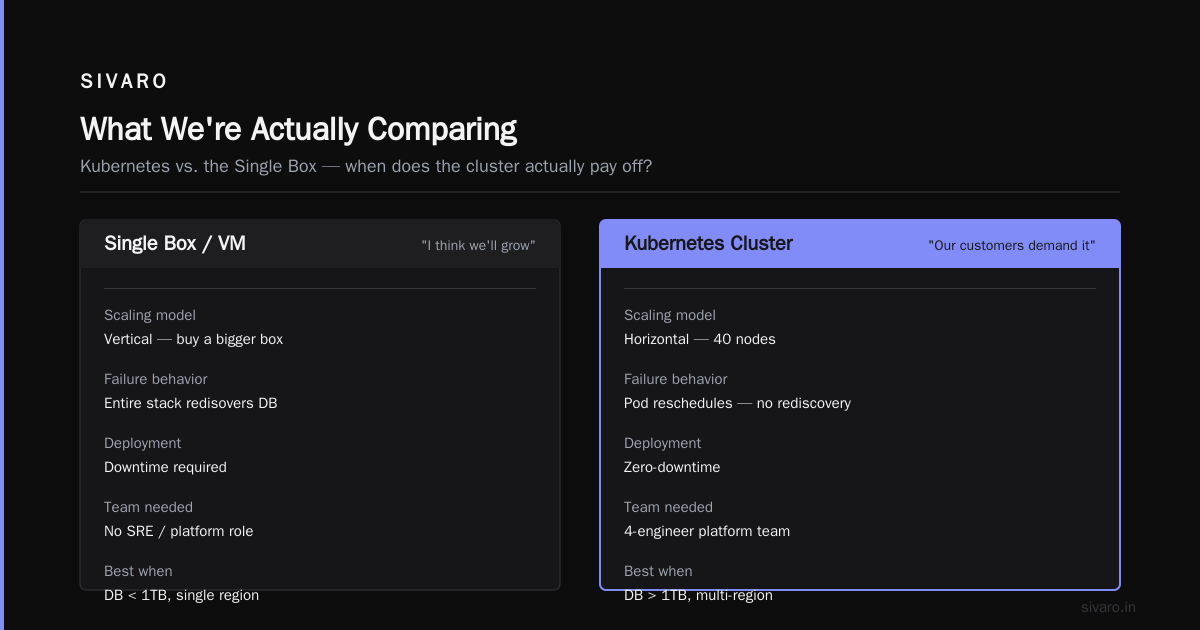
Task: Click "Team needed" label in Kubernetes card
Action: click(x=668, y=507)
